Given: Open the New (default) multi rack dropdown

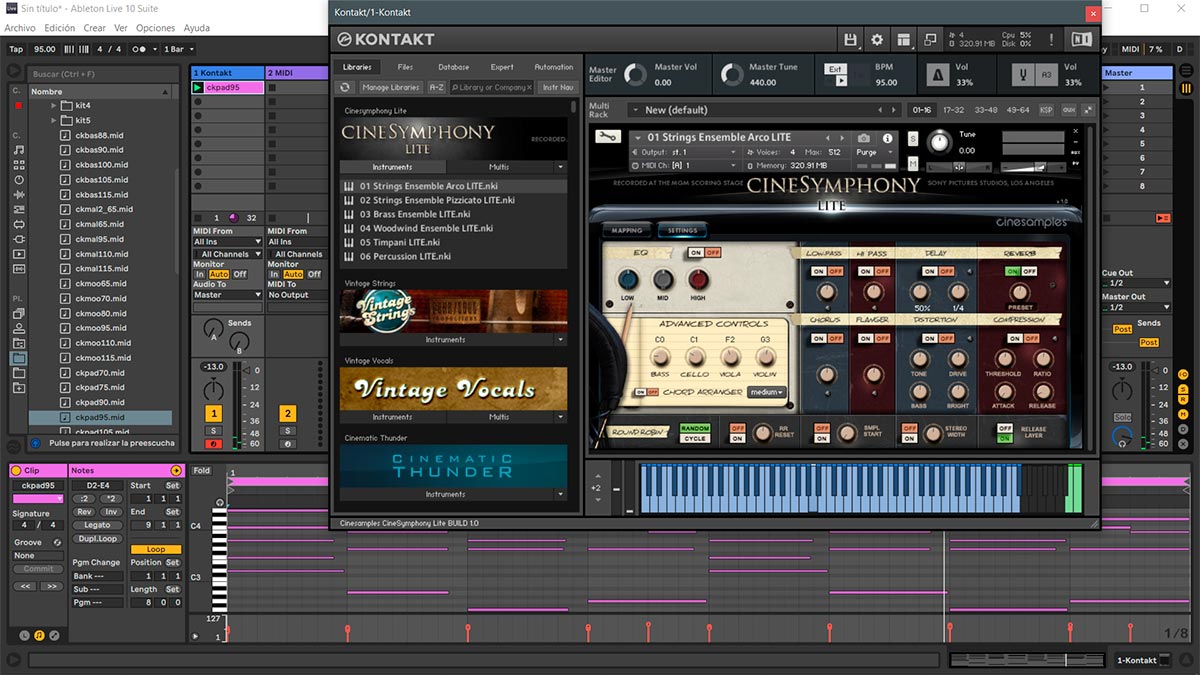Looking at the screenshot, I should point(766,110).
